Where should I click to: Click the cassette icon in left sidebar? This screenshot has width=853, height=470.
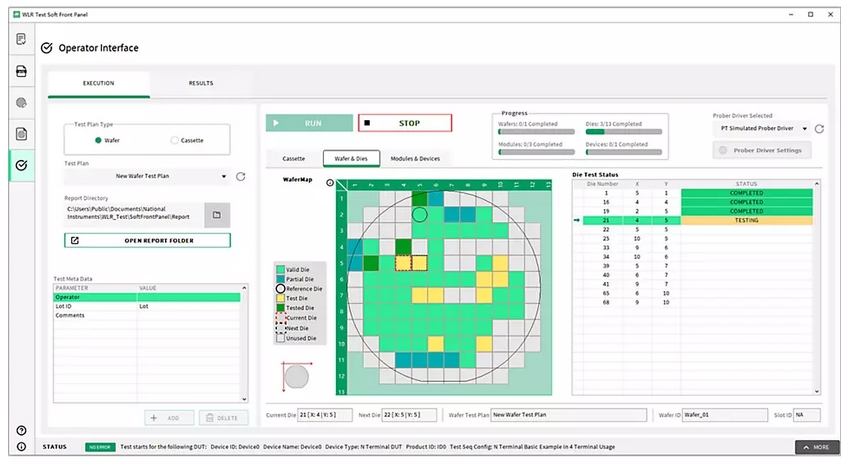pyautogui.click(x=21, y=71)
